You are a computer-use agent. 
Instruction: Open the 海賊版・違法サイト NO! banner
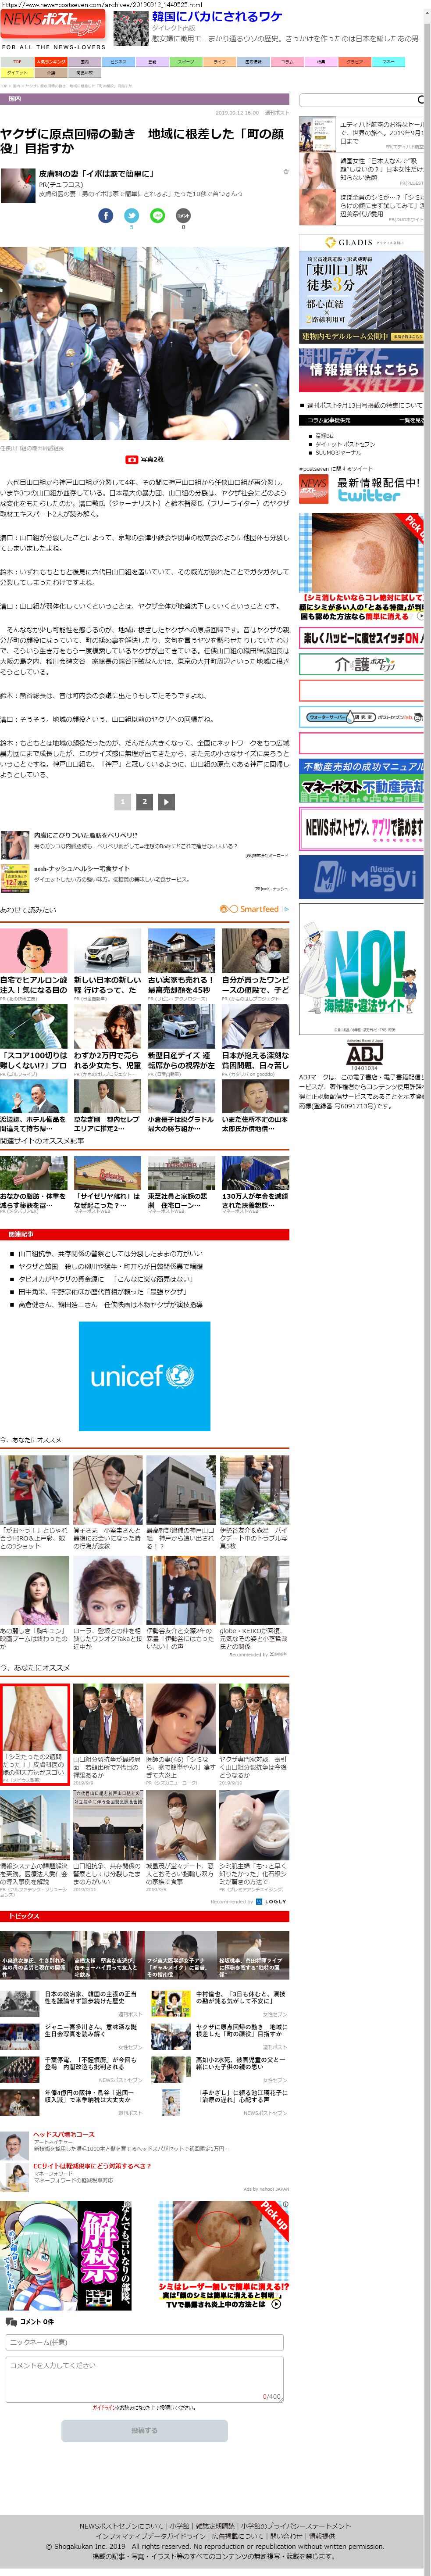361,968
